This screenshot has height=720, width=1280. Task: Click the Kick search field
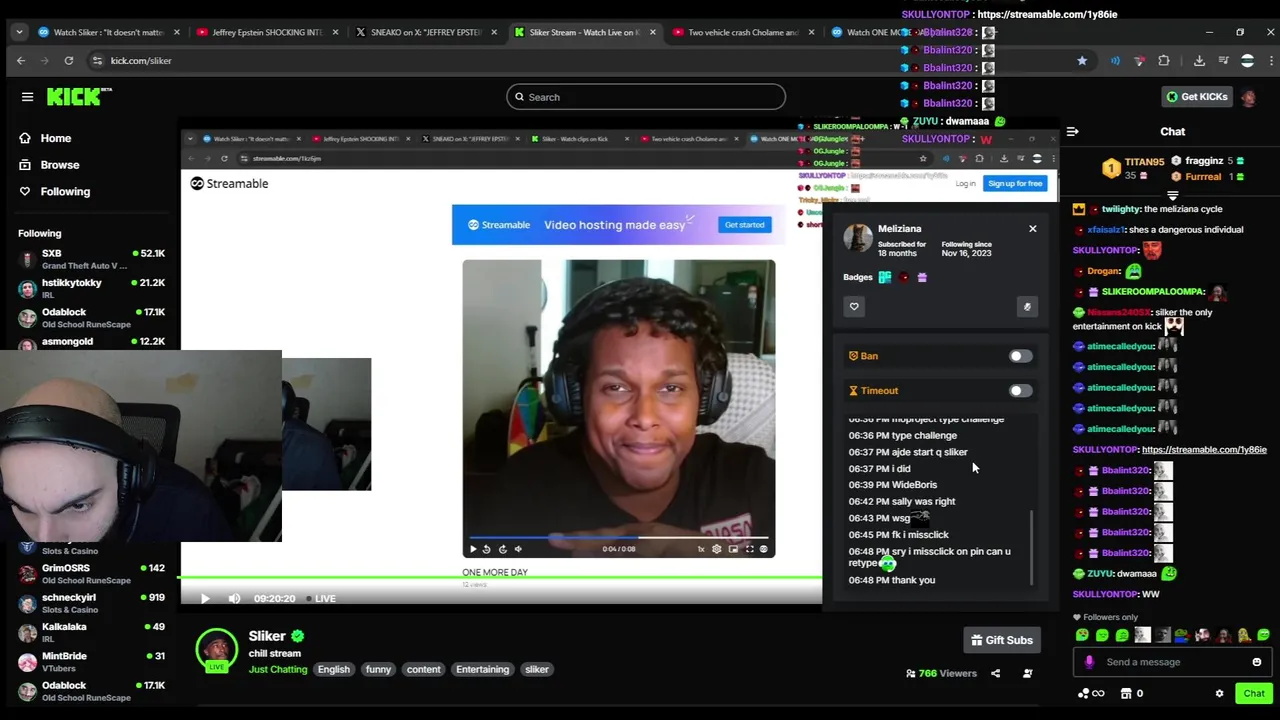[x=646, y=97]
